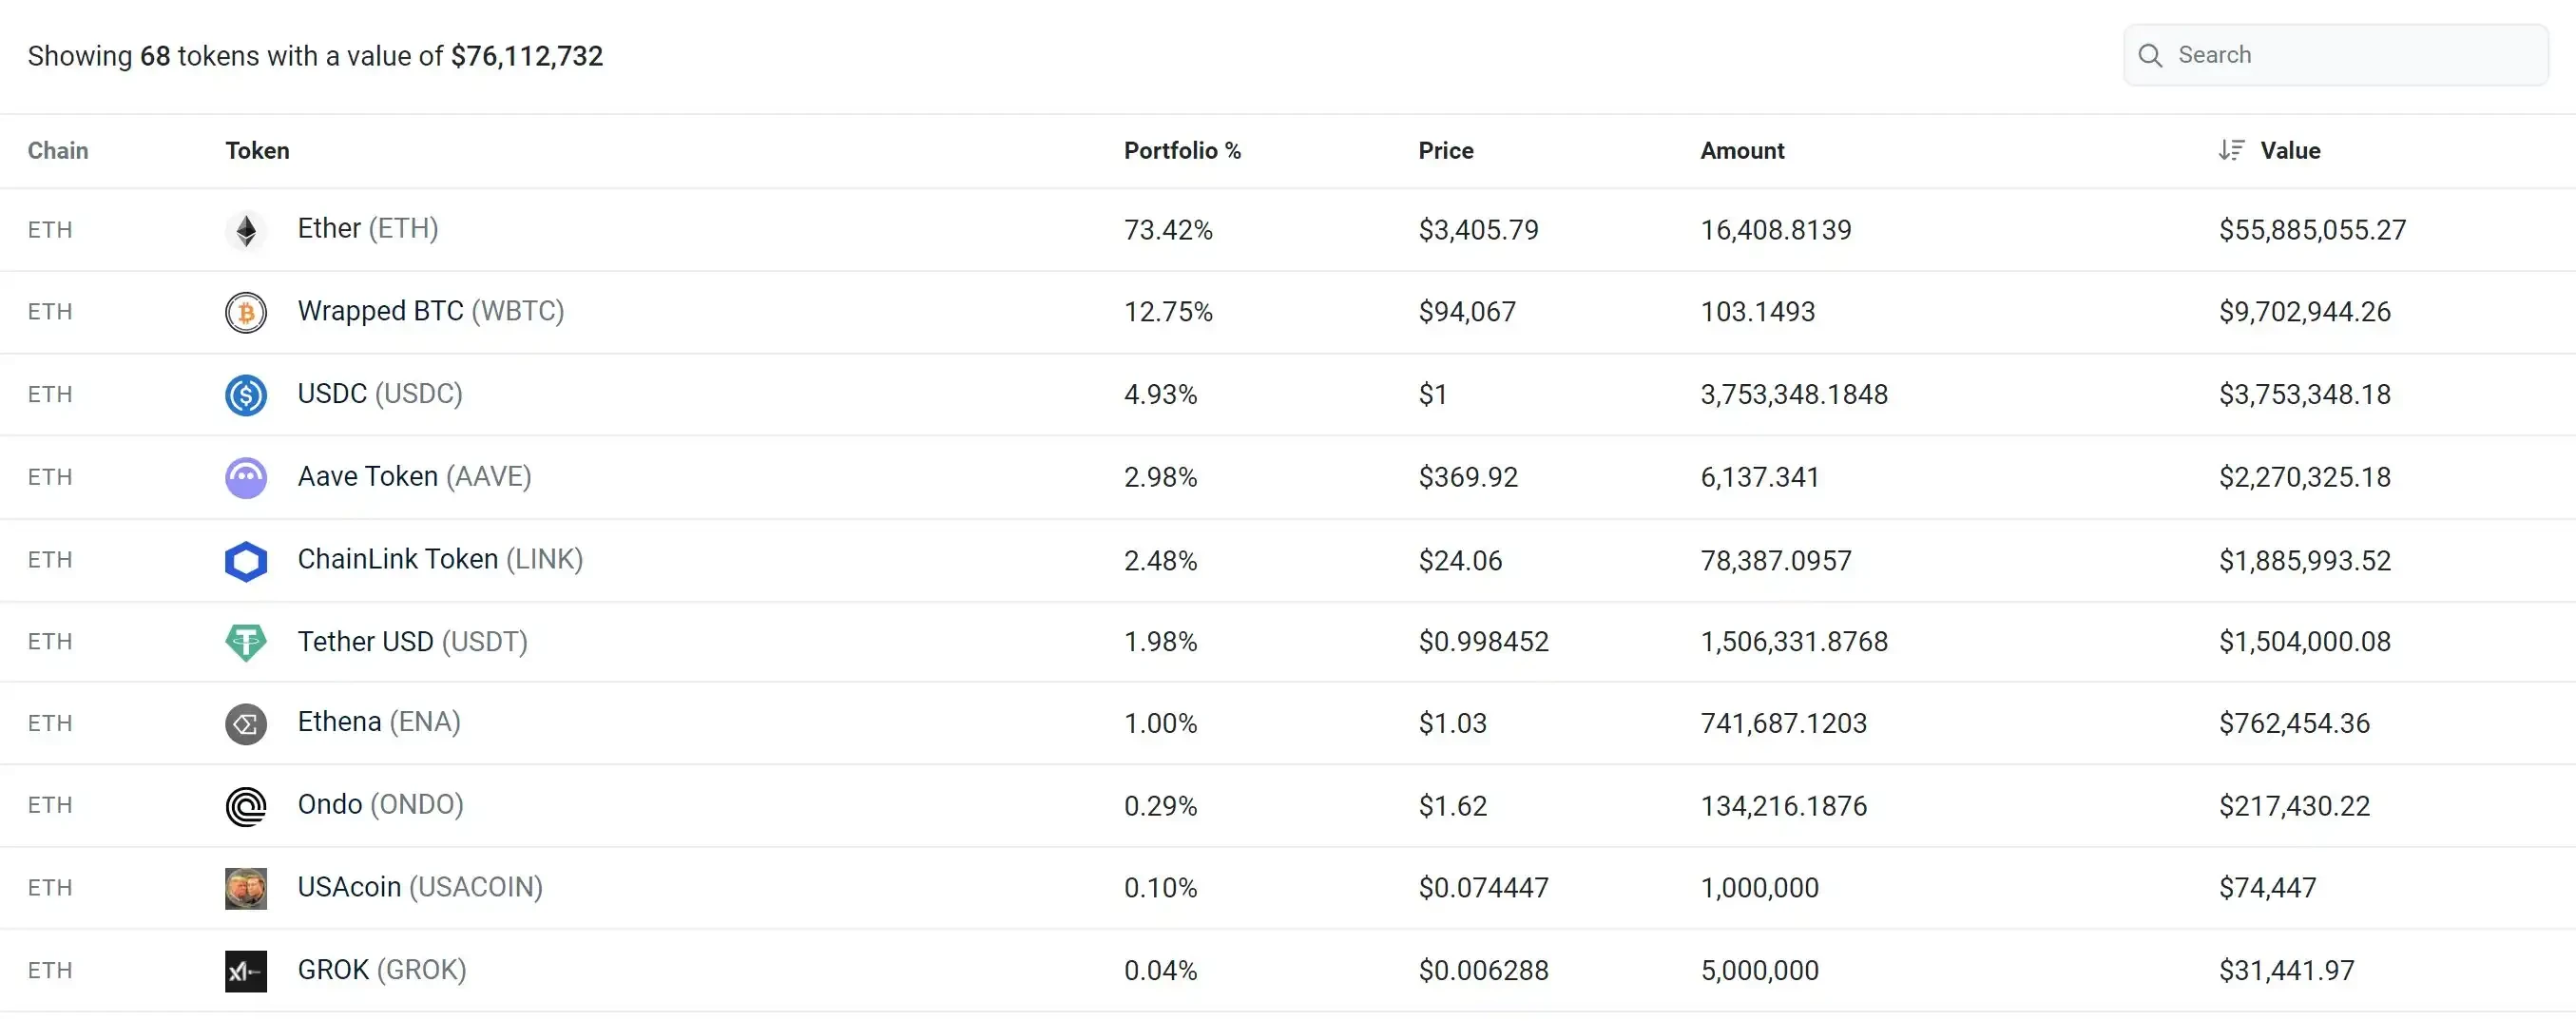Click the USDC token icon
Viewport: 2576px width, 1021px height.
point(246,395)
